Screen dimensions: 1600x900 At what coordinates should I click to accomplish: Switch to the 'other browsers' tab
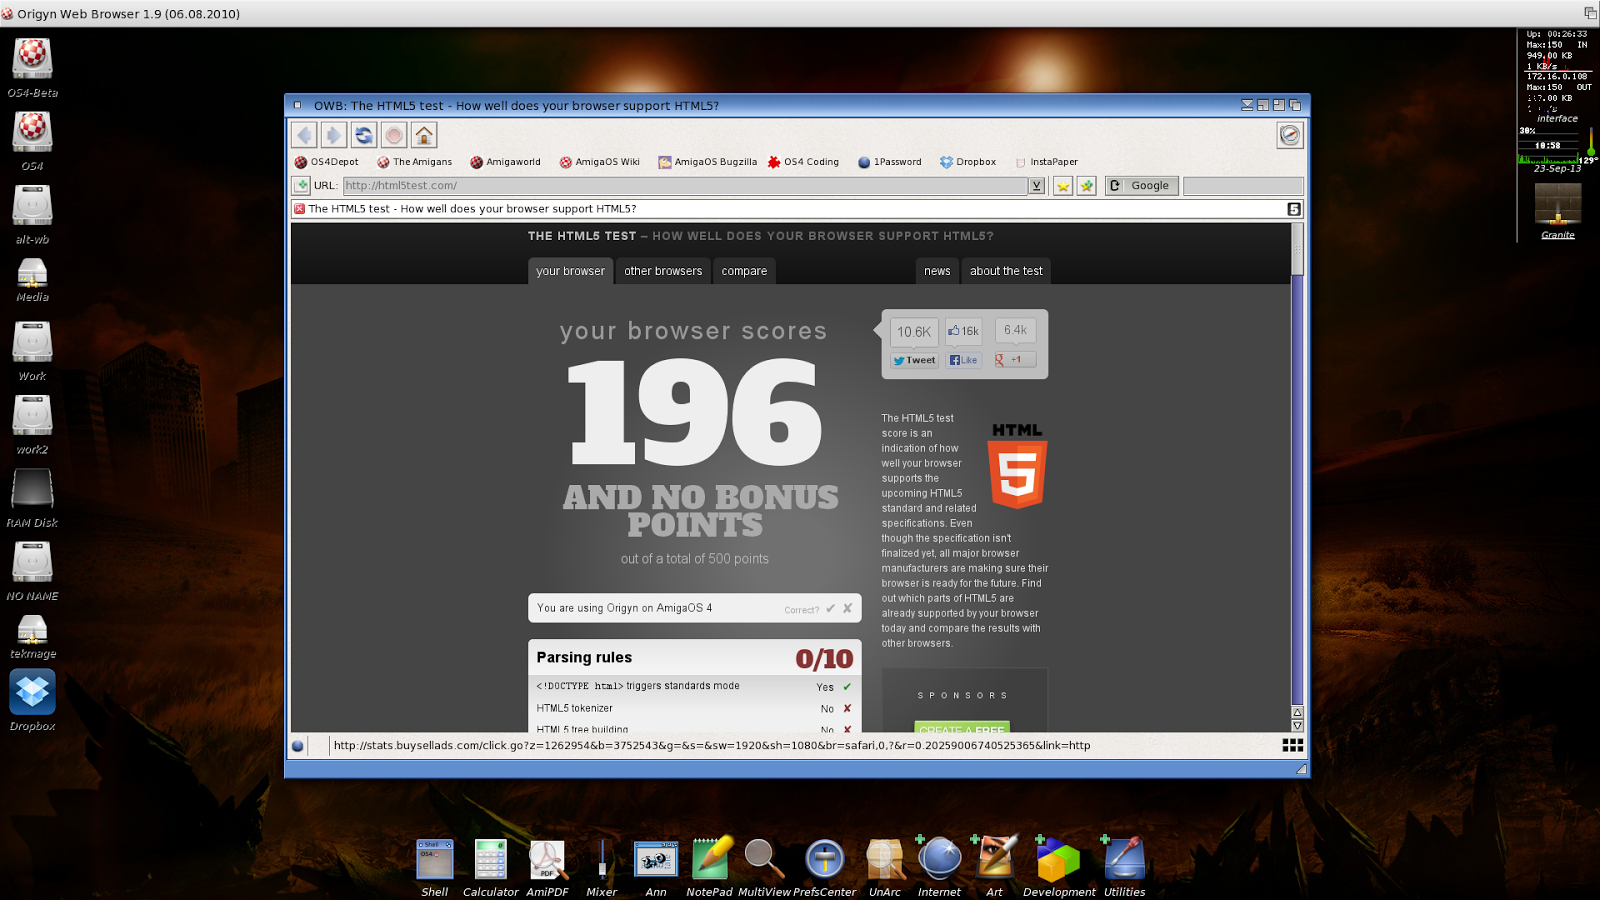coord(663,271)
